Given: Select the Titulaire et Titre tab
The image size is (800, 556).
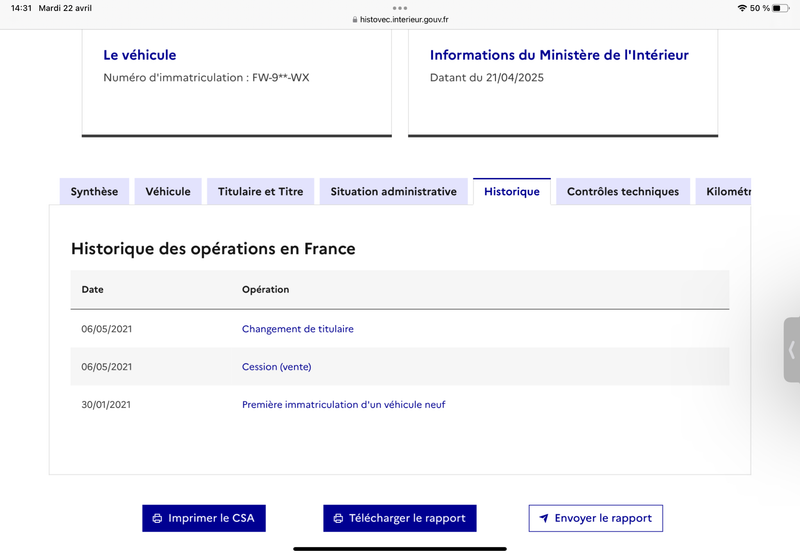Looking at the screenshot, I should click(260, 192).
